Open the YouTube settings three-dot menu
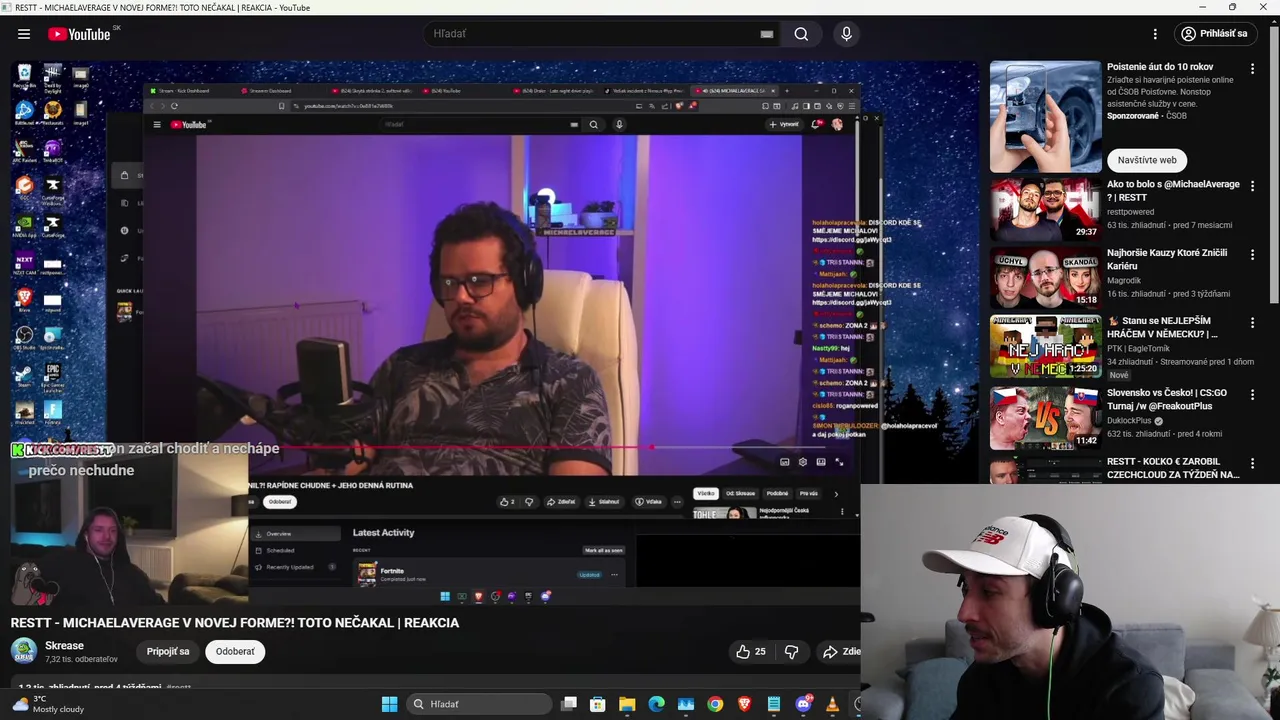Screen dimensions: 1280x720 point(1155,34)
